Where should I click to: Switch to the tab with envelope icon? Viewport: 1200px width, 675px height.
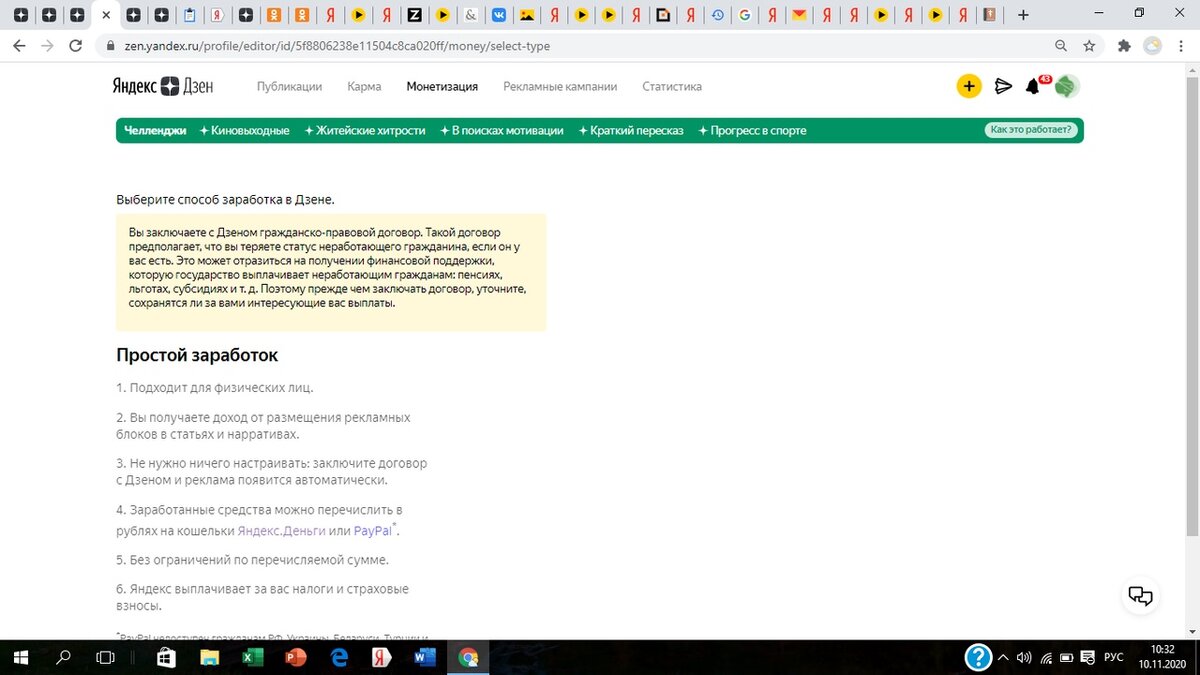798,15
